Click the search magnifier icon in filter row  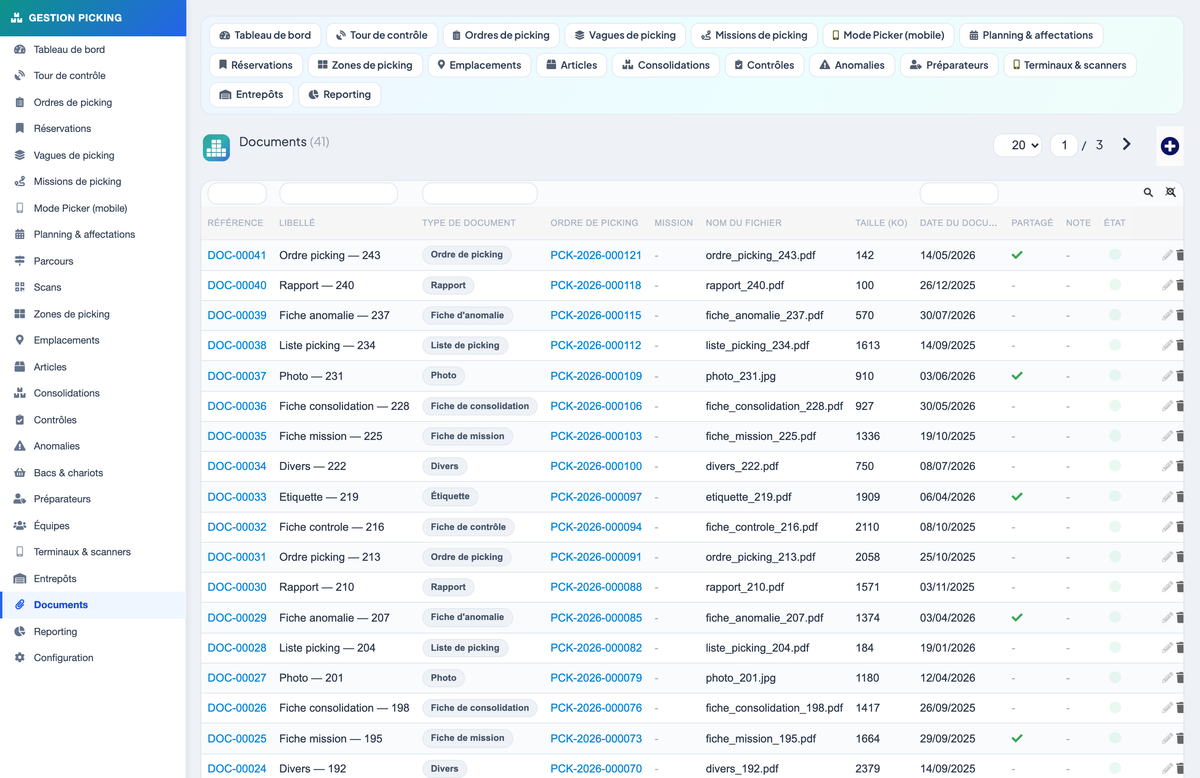pyautogui.click(x=1148, y=193)
